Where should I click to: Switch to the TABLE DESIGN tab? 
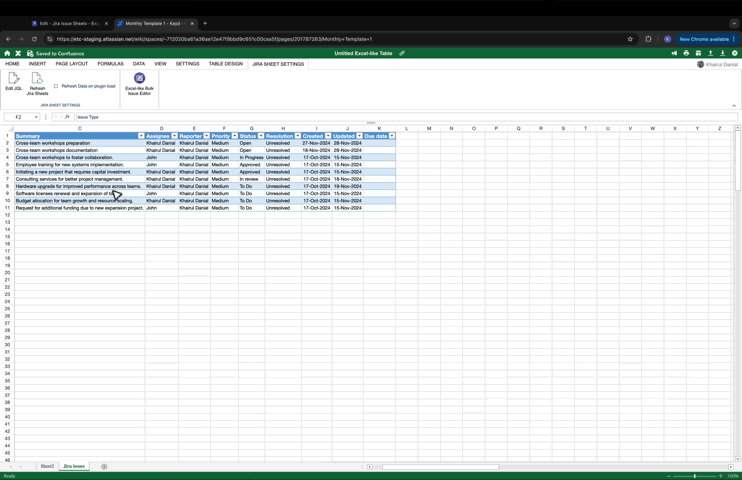(x=225, y=64)
